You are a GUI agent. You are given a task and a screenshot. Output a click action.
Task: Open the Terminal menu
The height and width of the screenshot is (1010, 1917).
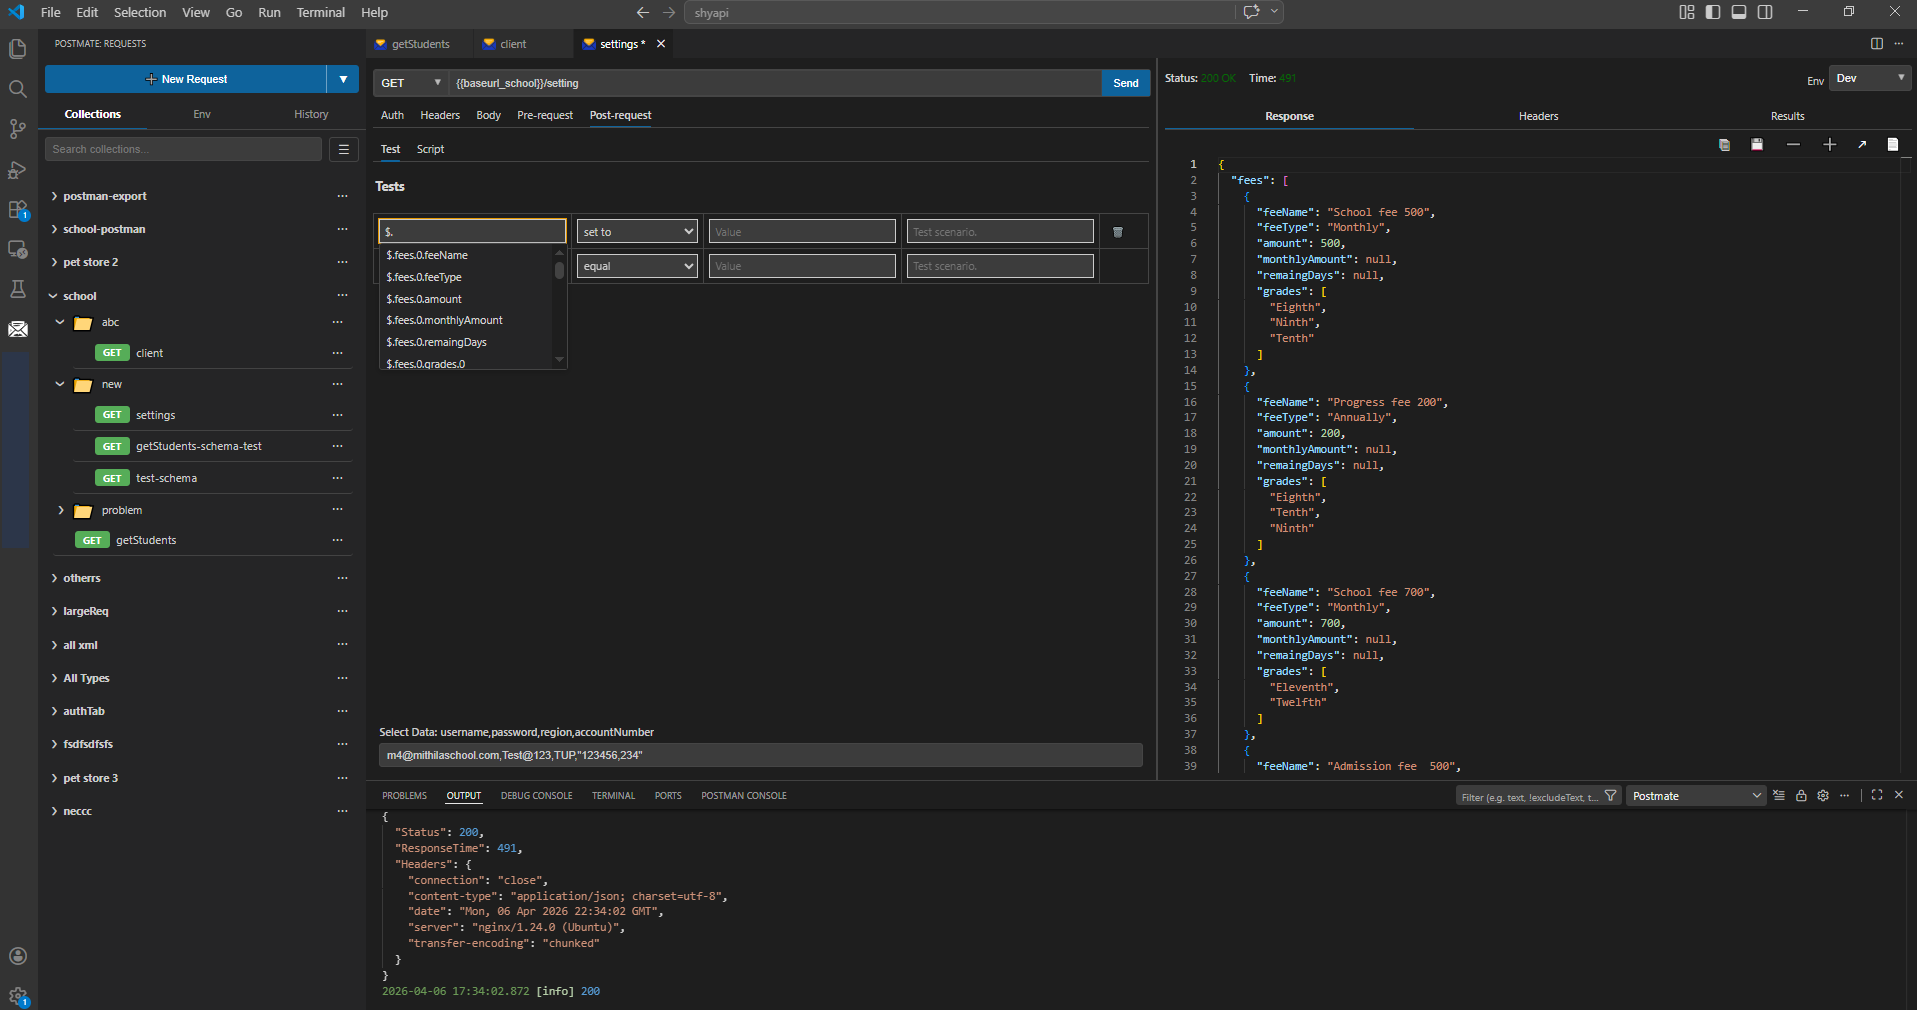(x=319, y=12)
